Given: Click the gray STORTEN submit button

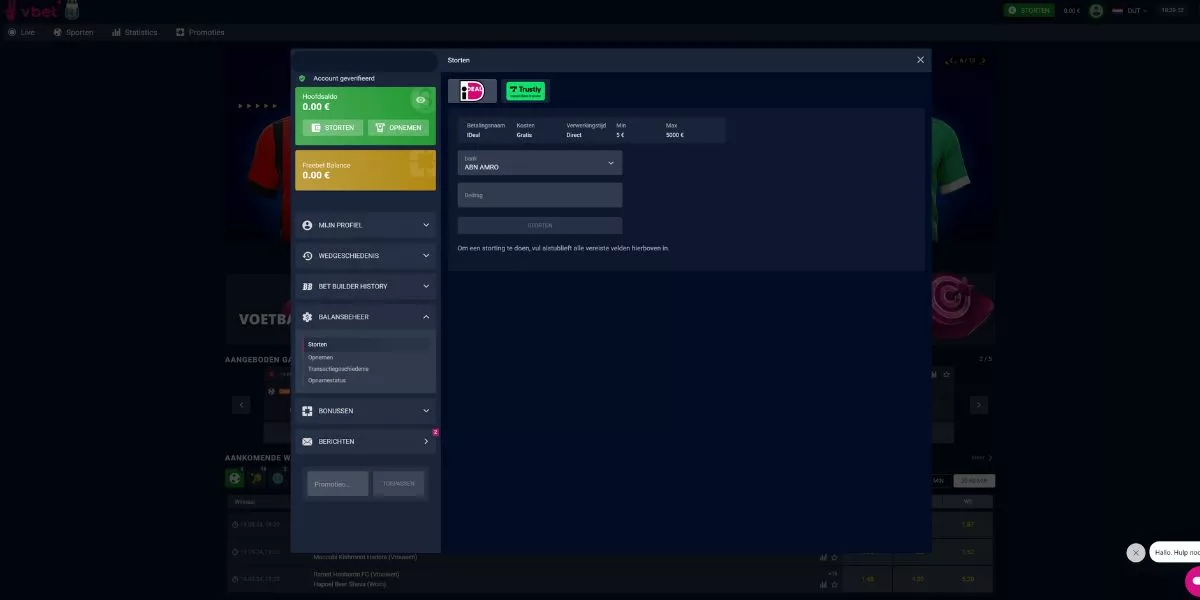Looking at the screenshot, I should pyautogui.click(x=540, y=226).
